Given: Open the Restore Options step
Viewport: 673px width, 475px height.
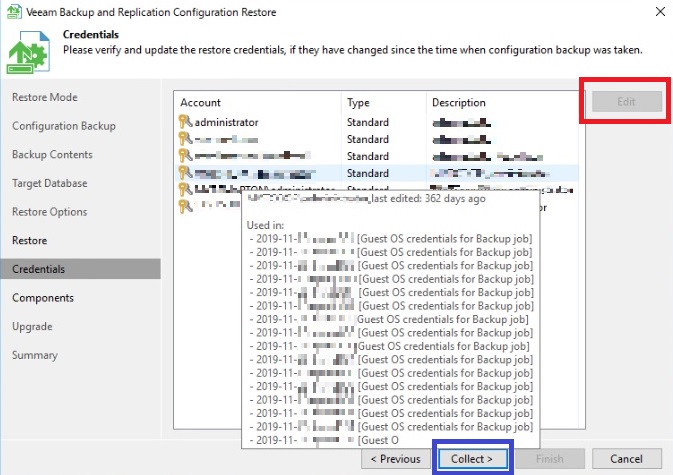Looking at the screenshot, I should [49, 212].
